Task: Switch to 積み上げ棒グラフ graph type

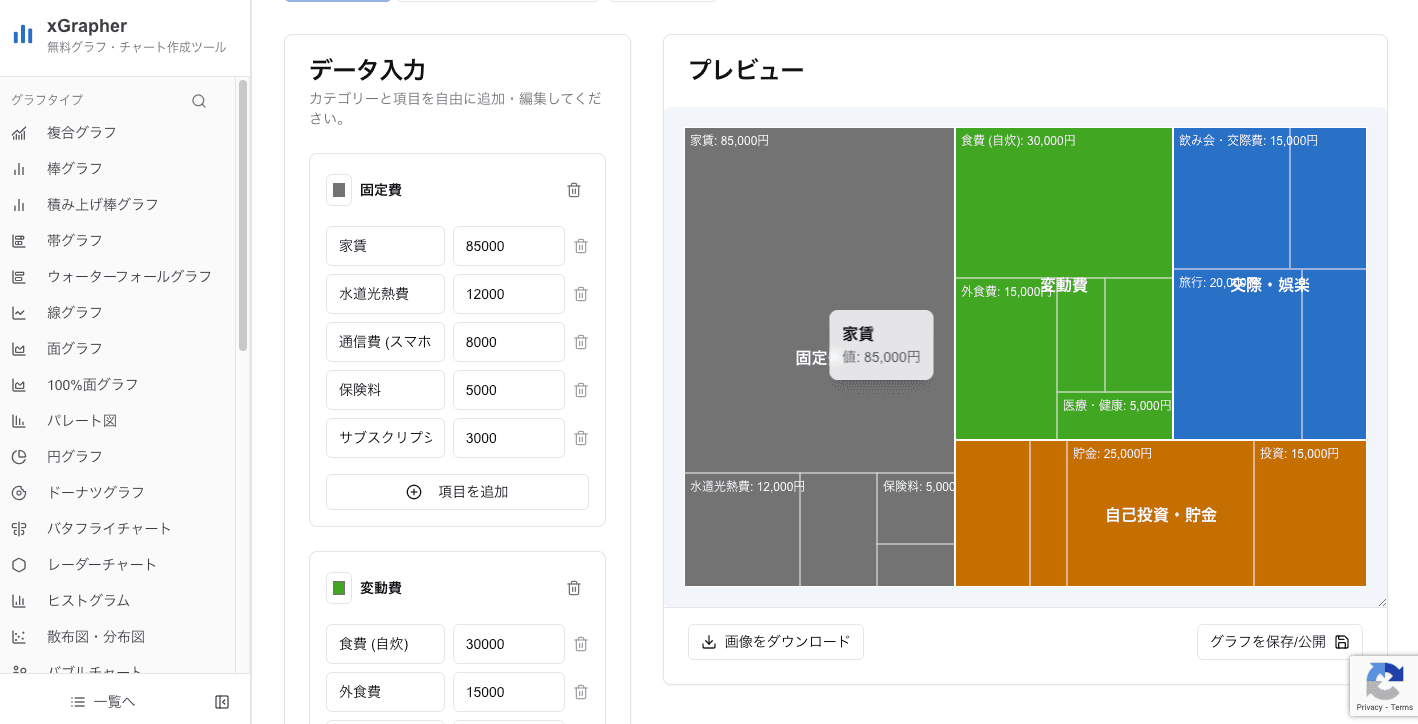Action: 103,204
